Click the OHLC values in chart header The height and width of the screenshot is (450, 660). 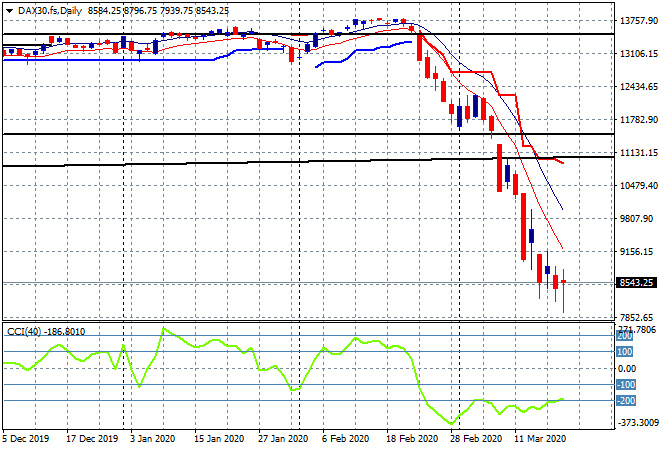click(x=158, y=11)
